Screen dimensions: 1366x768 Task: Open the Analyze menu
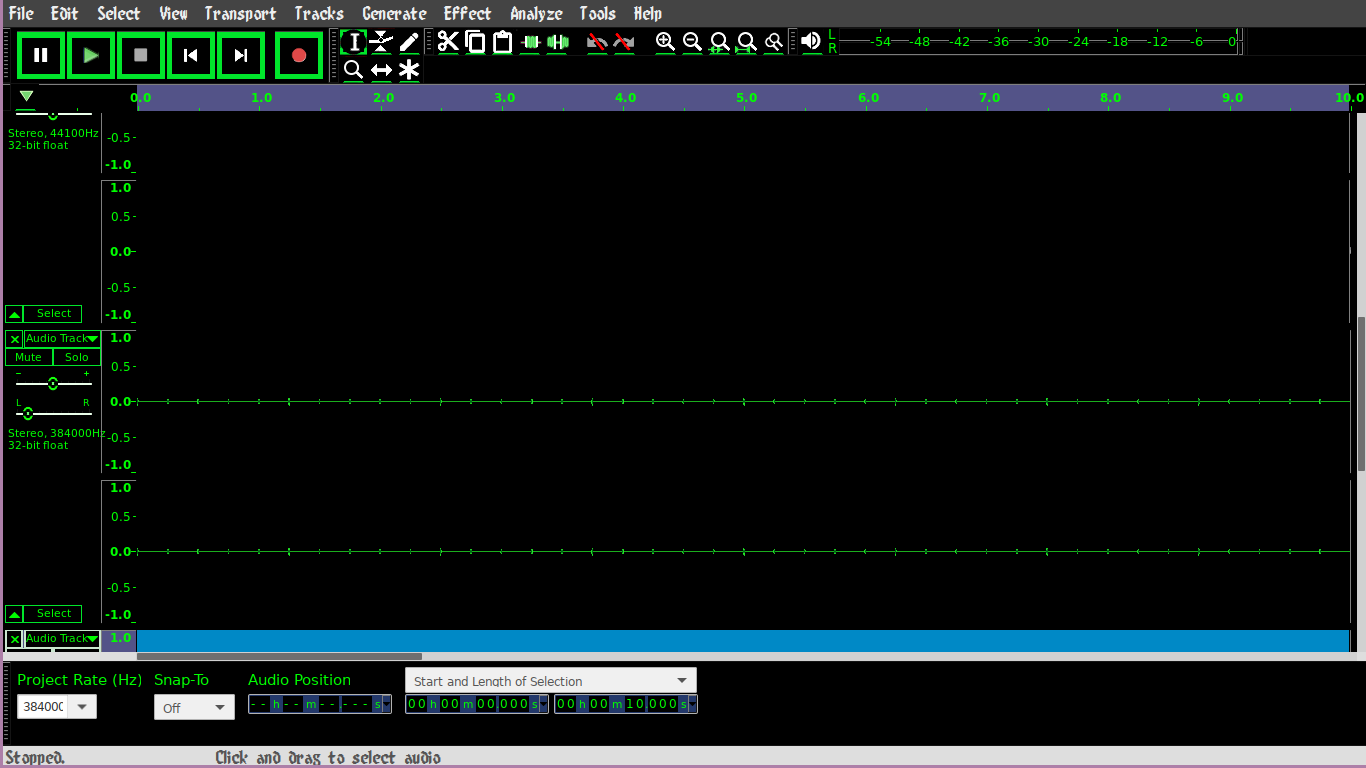point(536,13)
